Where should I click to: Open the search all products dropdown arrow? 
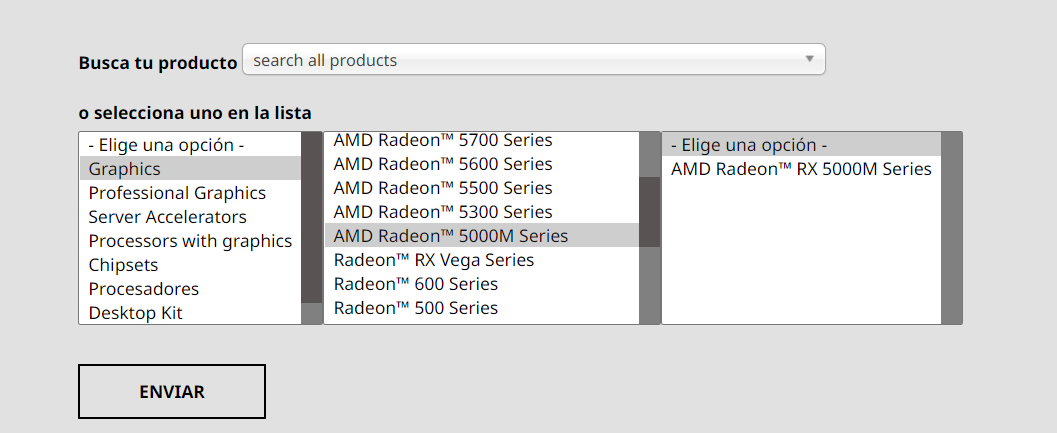click(809, 59)
